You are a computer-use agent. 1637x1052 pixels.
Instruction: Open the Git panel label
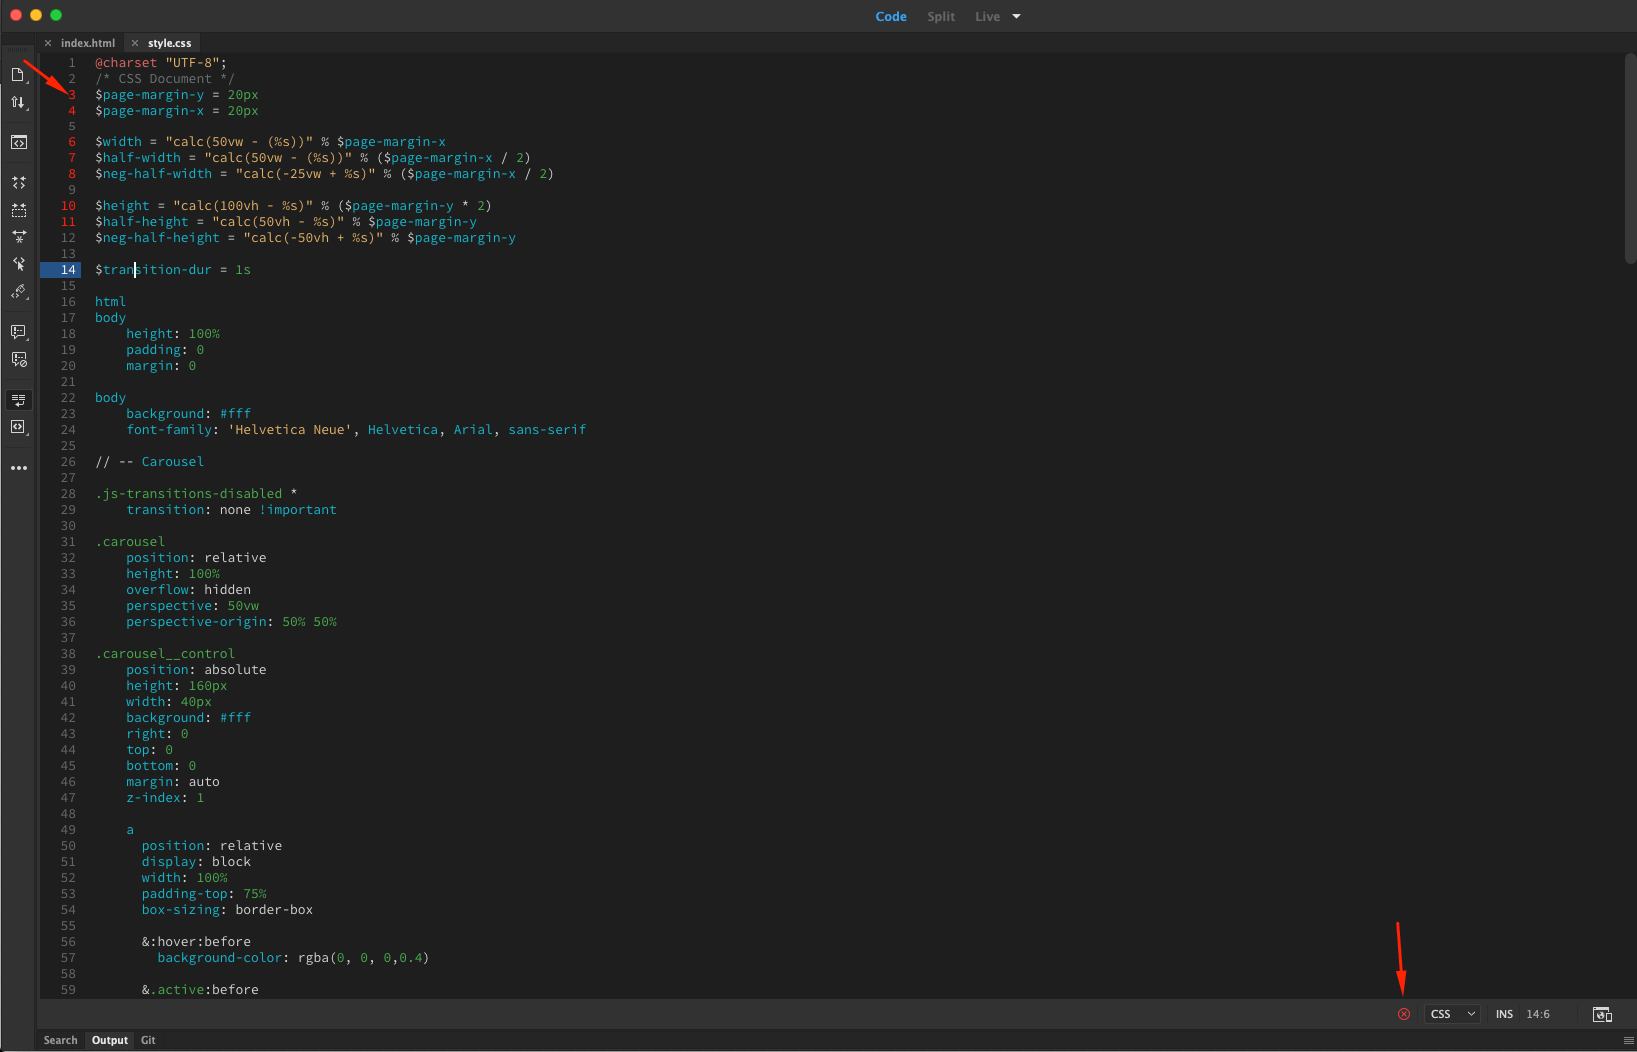[148, 1040]
